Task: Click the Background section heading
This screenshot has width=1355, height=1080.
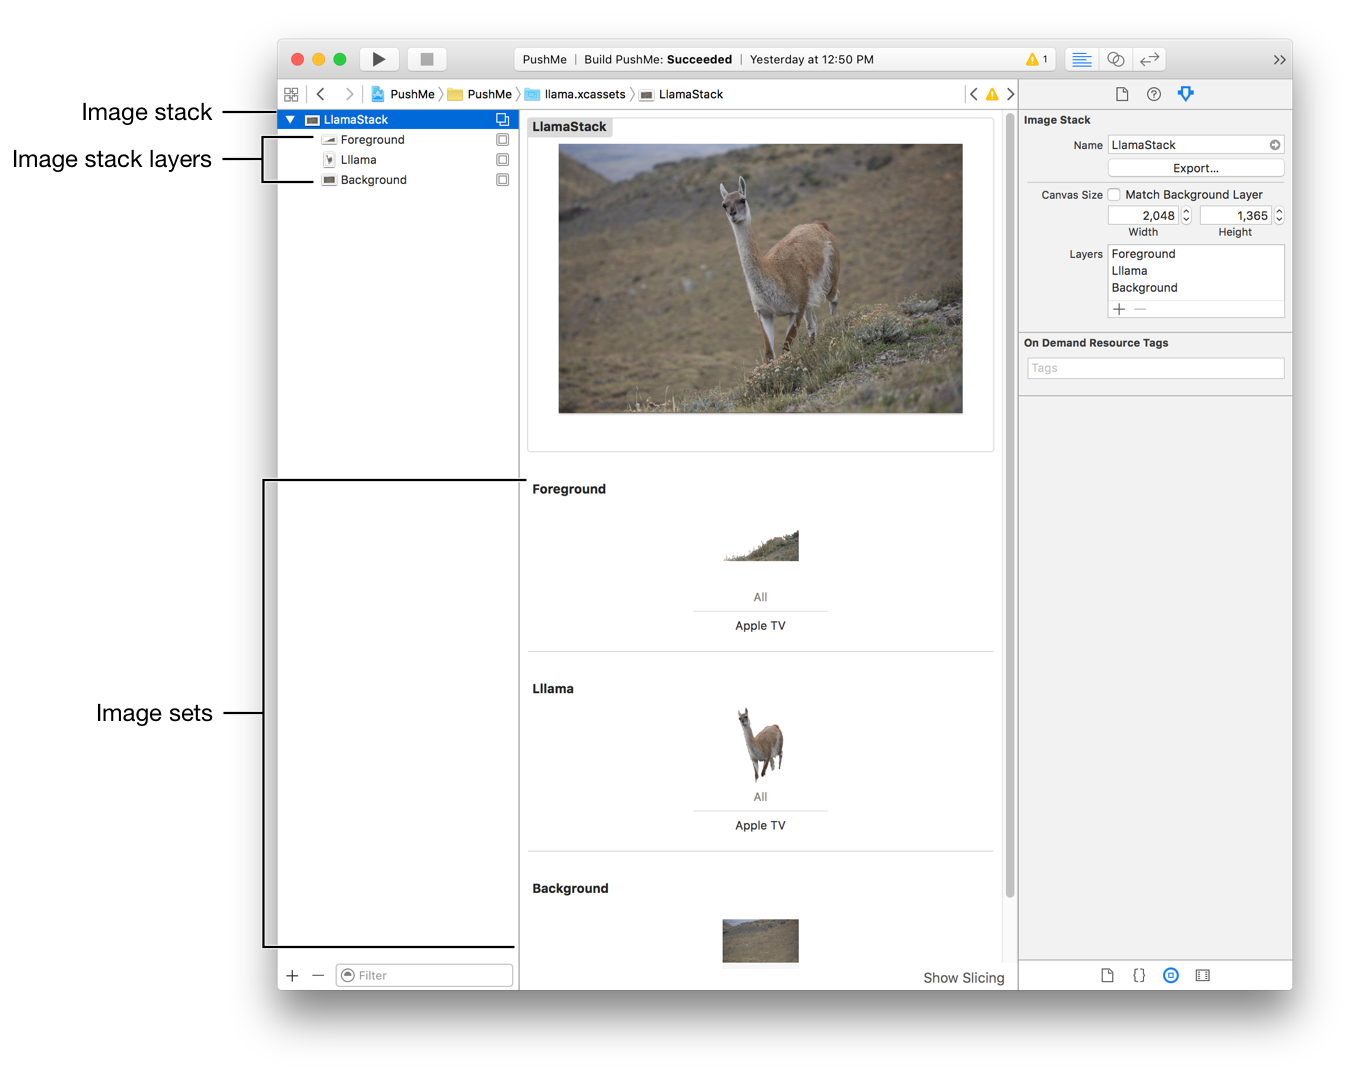Action: point(570,889)
